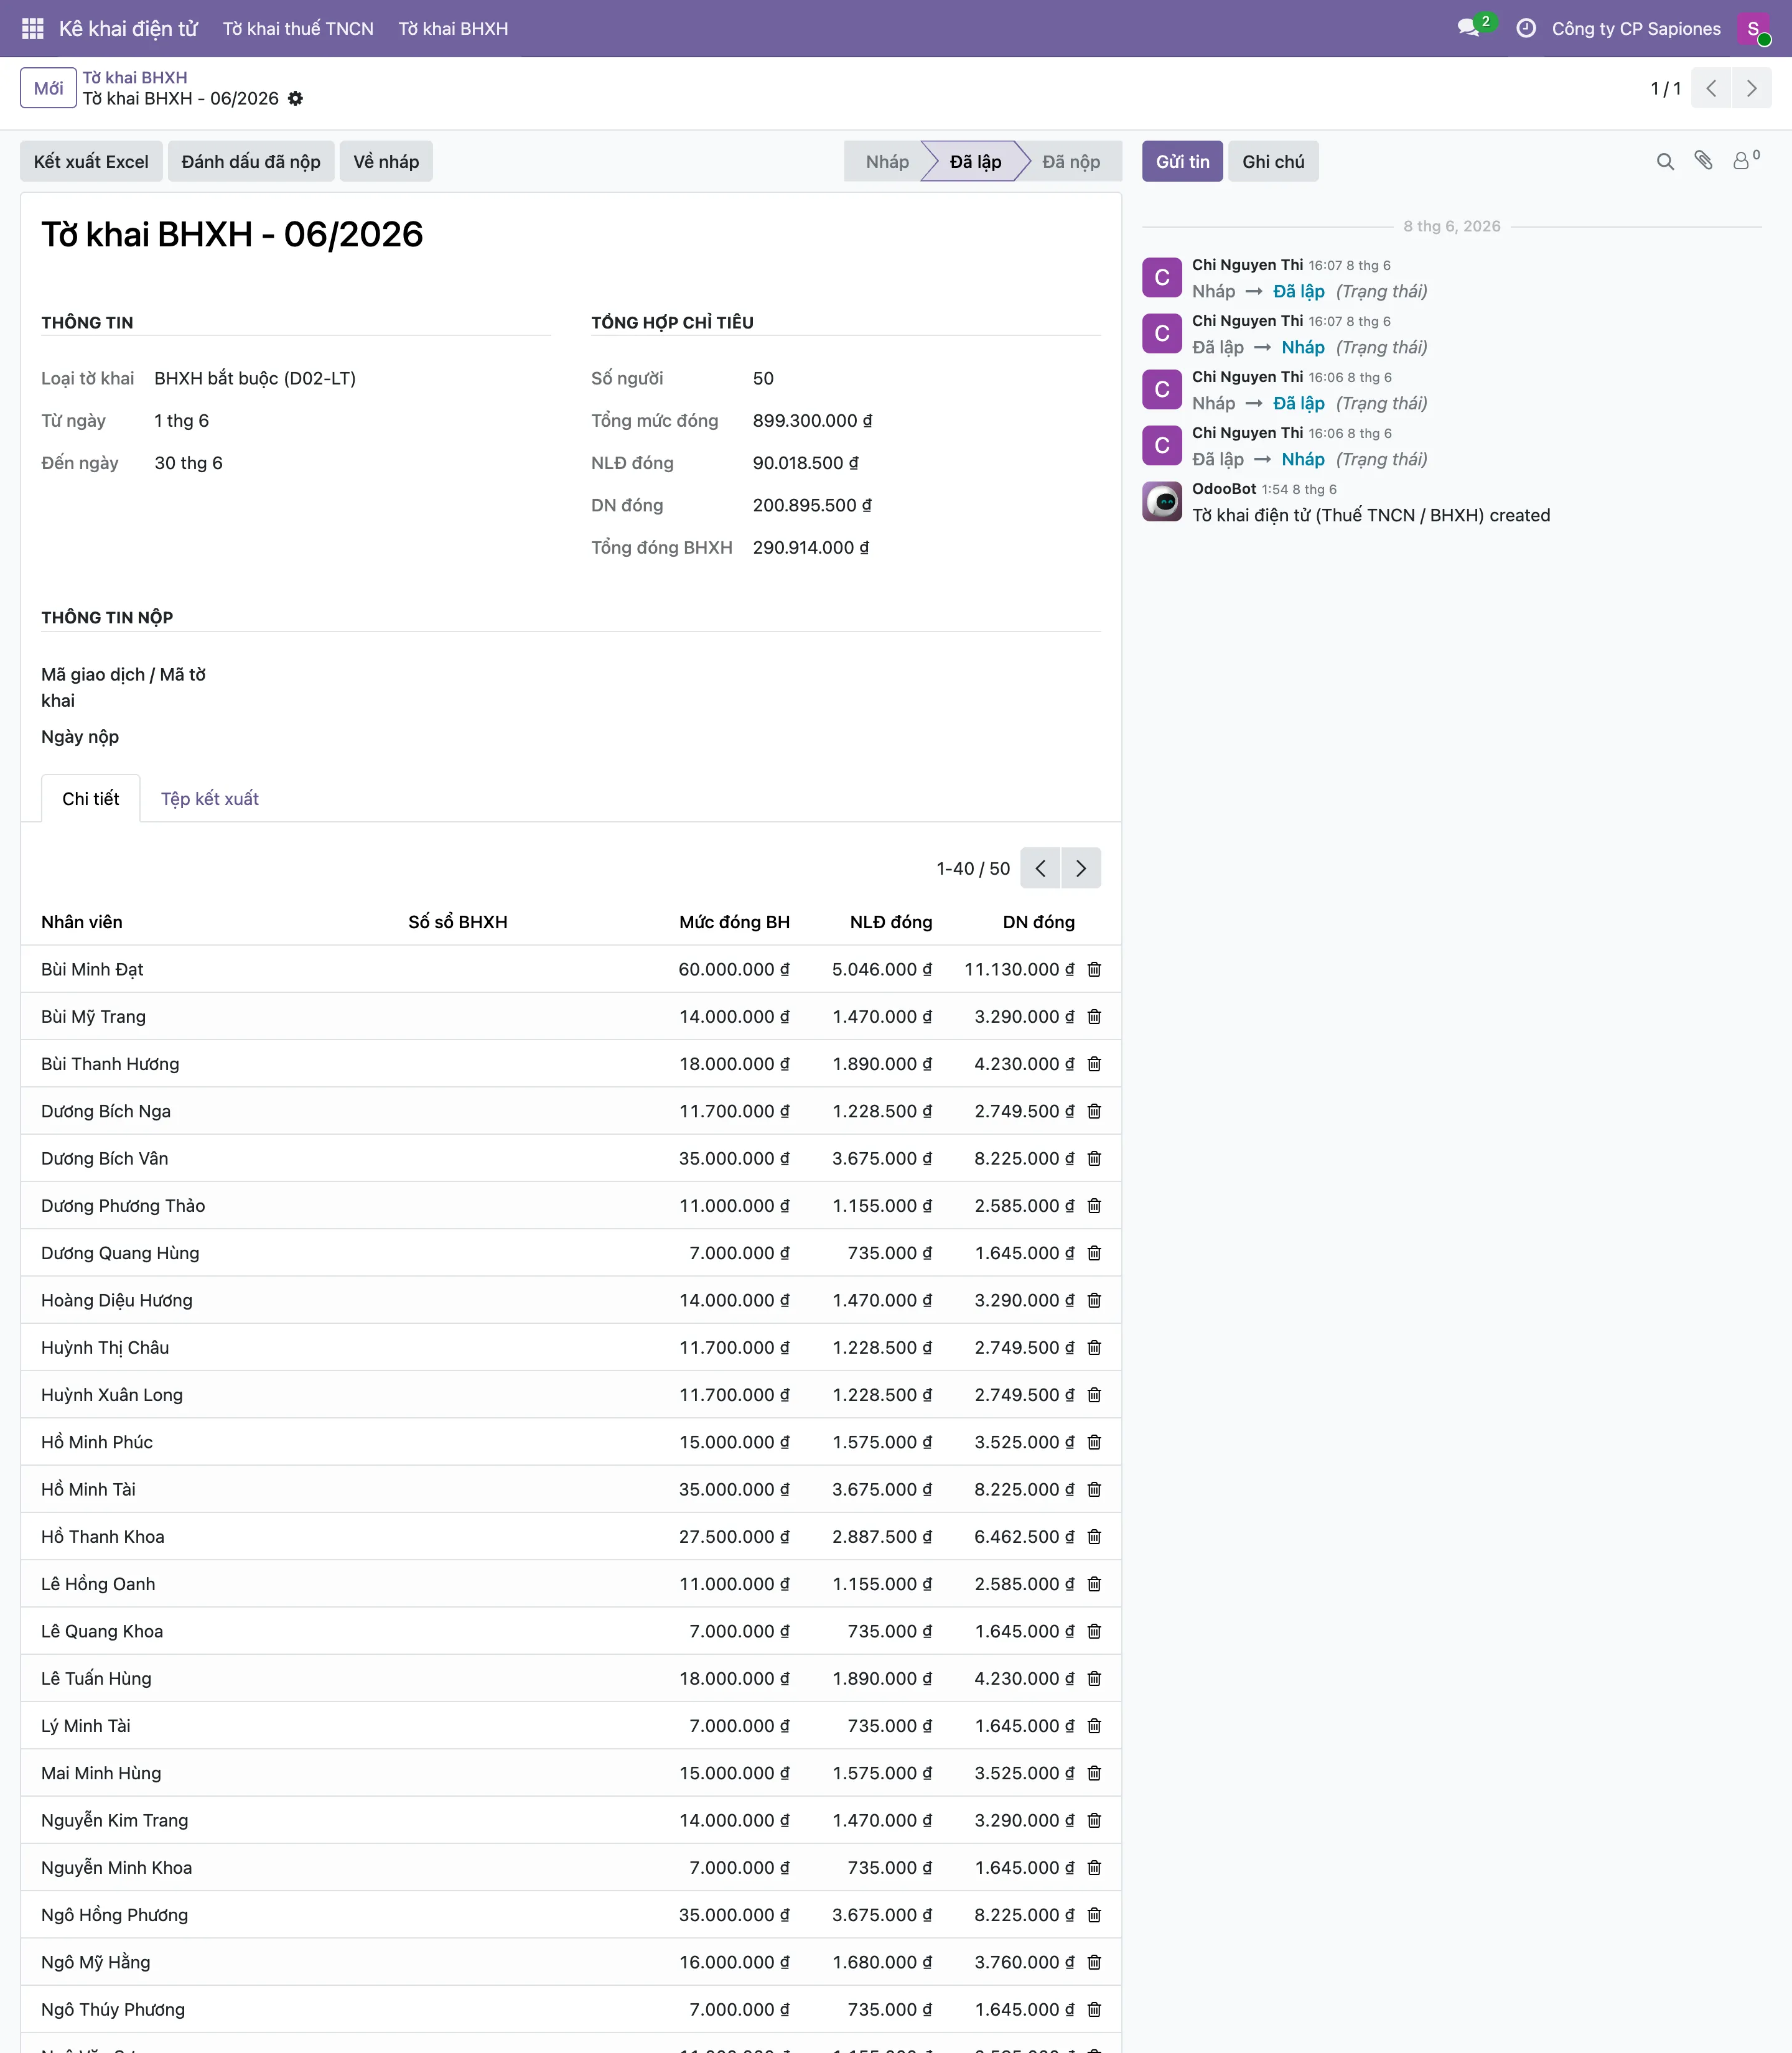Delete the Bùi Minh Đạt row

click(1094, 969)
